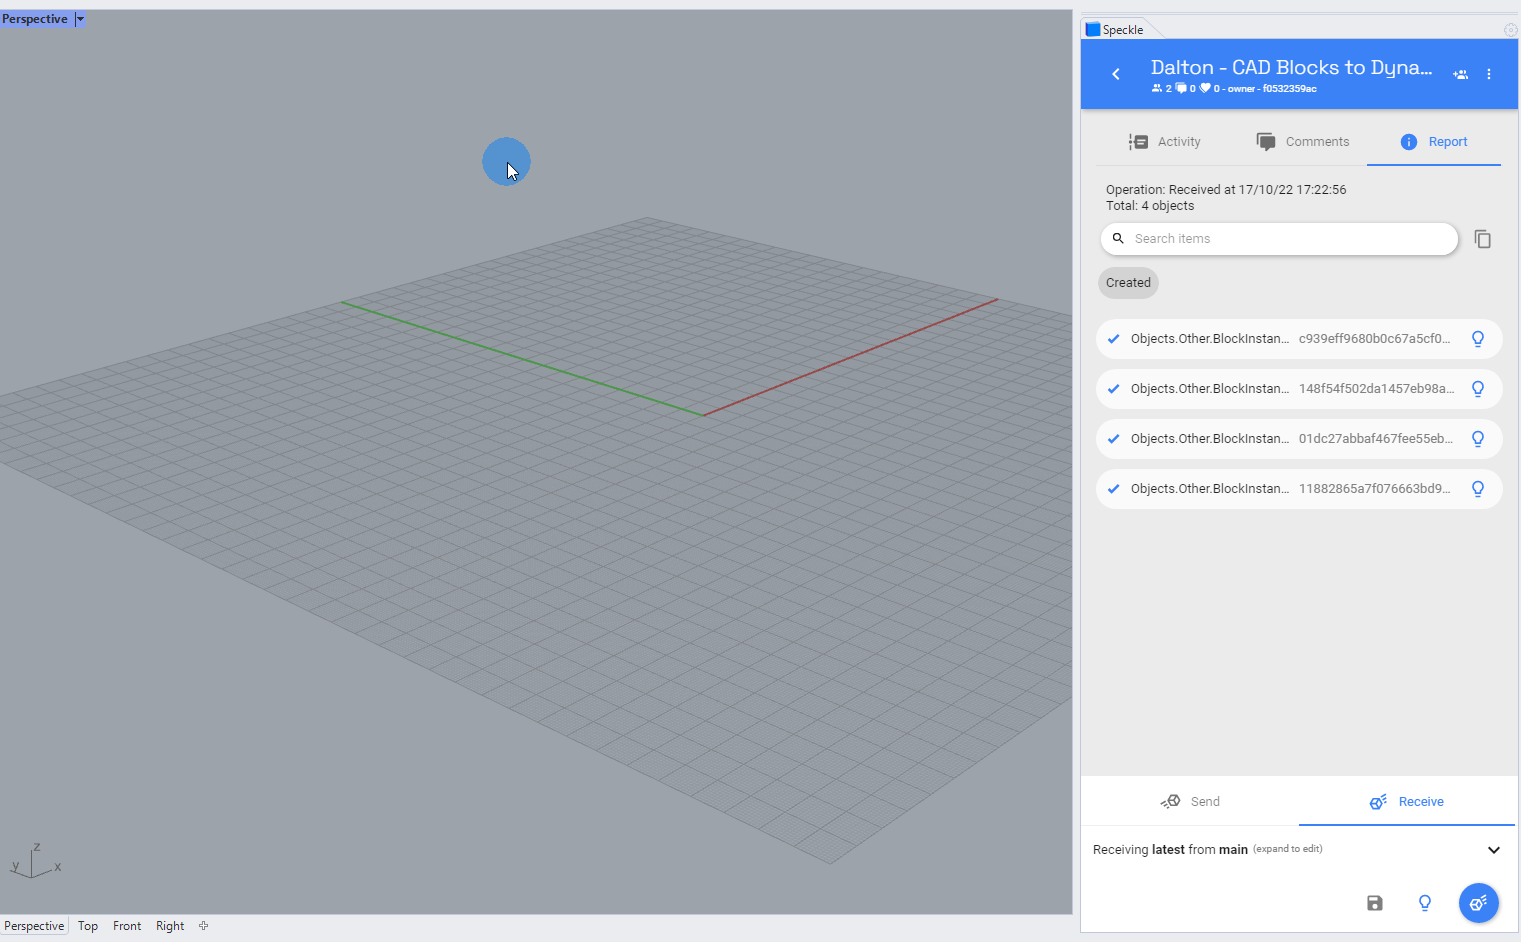Screen dimensions: 1521x942
Task: Open the Perspective viewport dropdown arrow
Action: click(80, 19)
